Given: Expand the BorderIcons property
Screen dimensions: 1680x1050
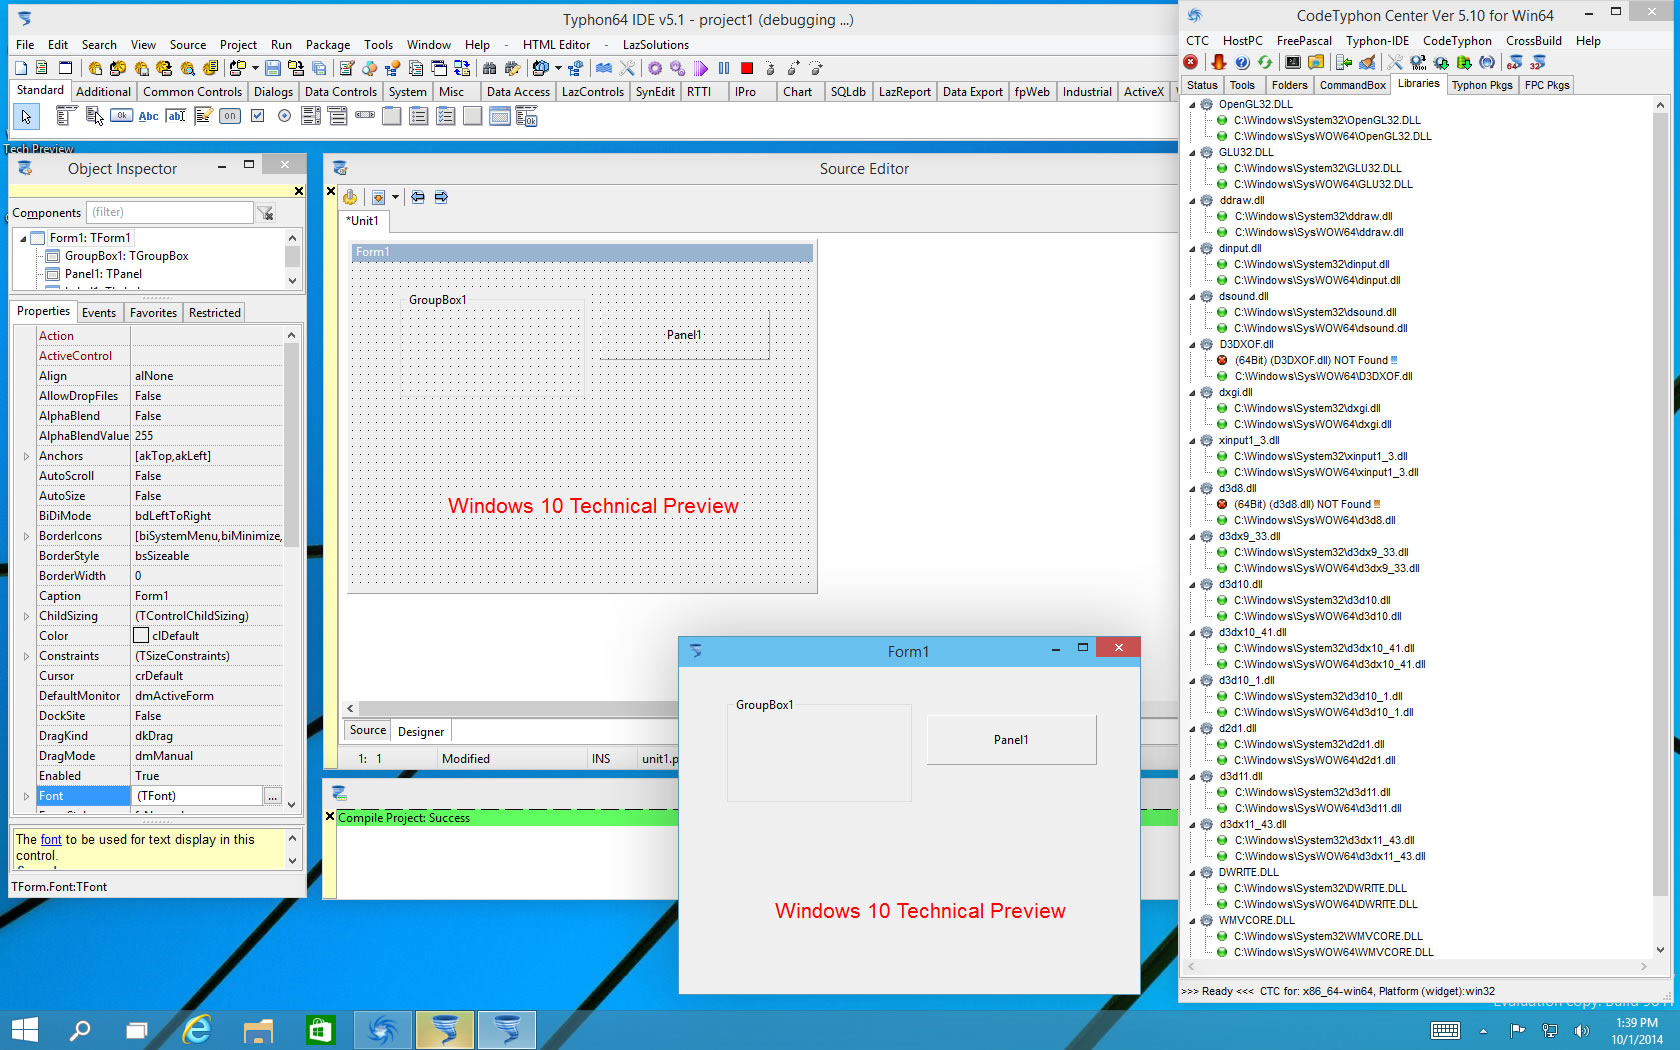Looking at the screenshot, I should click(26, 536).
